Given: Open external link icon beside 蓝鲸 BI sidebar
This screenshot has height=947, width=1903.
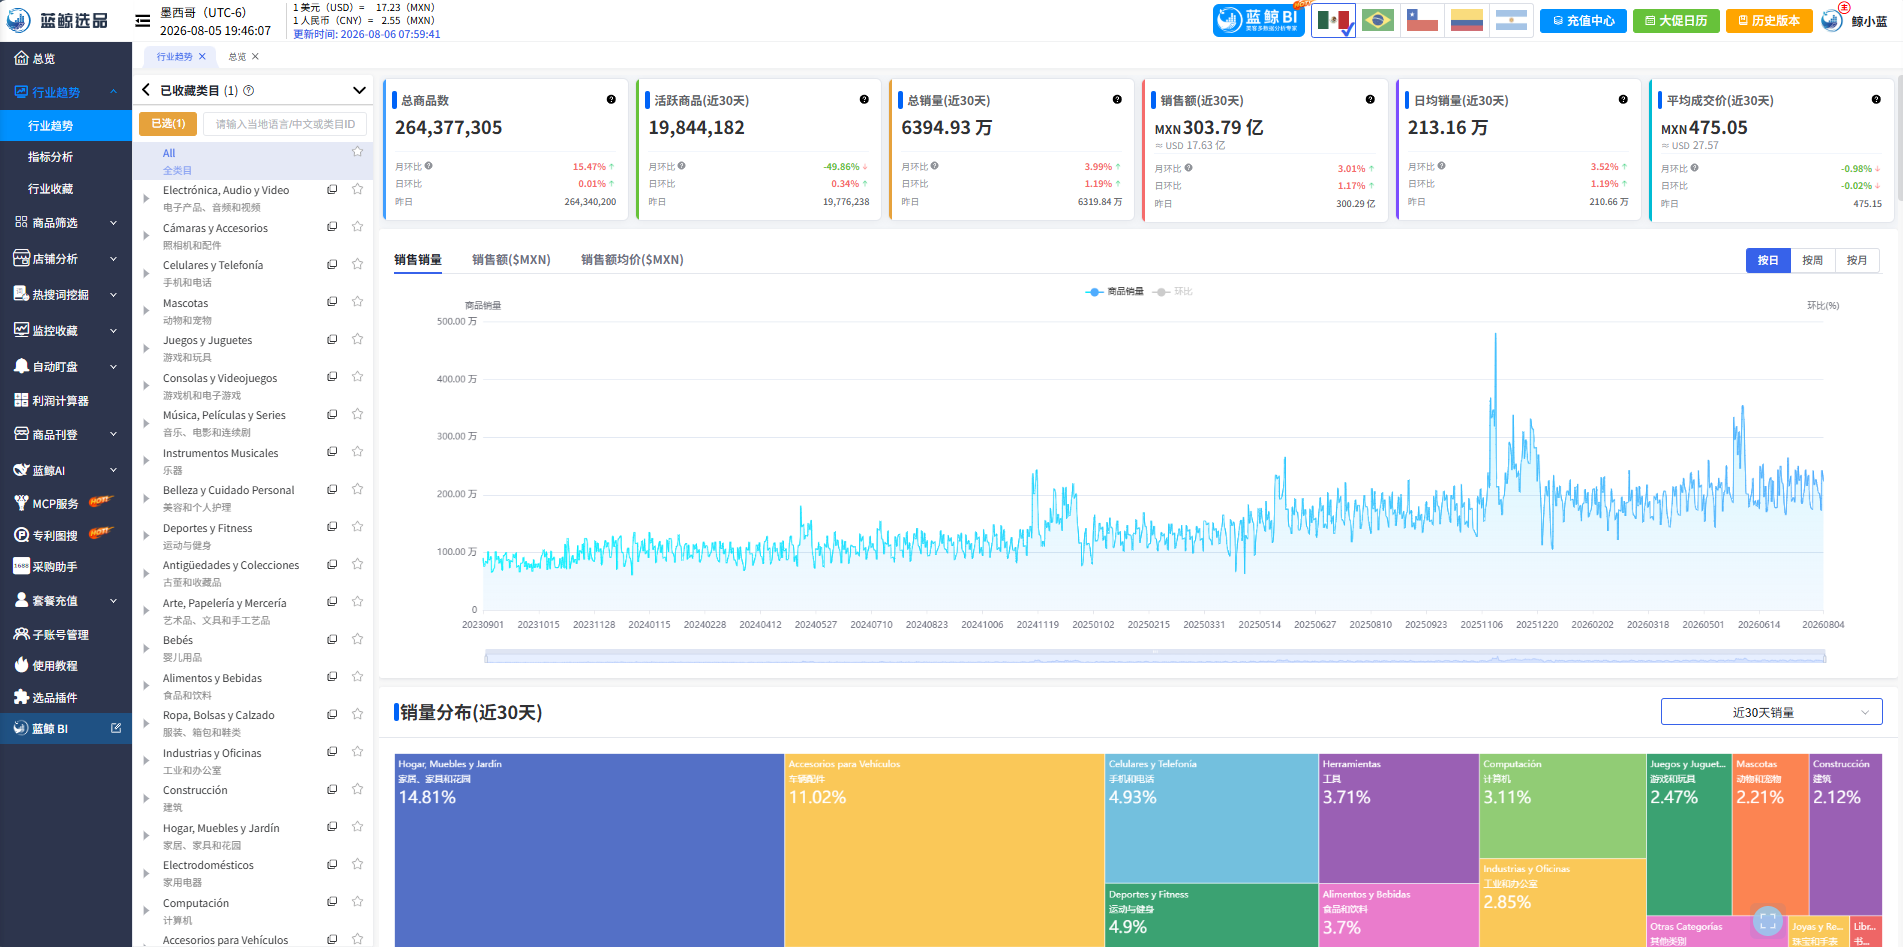Looking at the screenshot, I should [116, 728].
